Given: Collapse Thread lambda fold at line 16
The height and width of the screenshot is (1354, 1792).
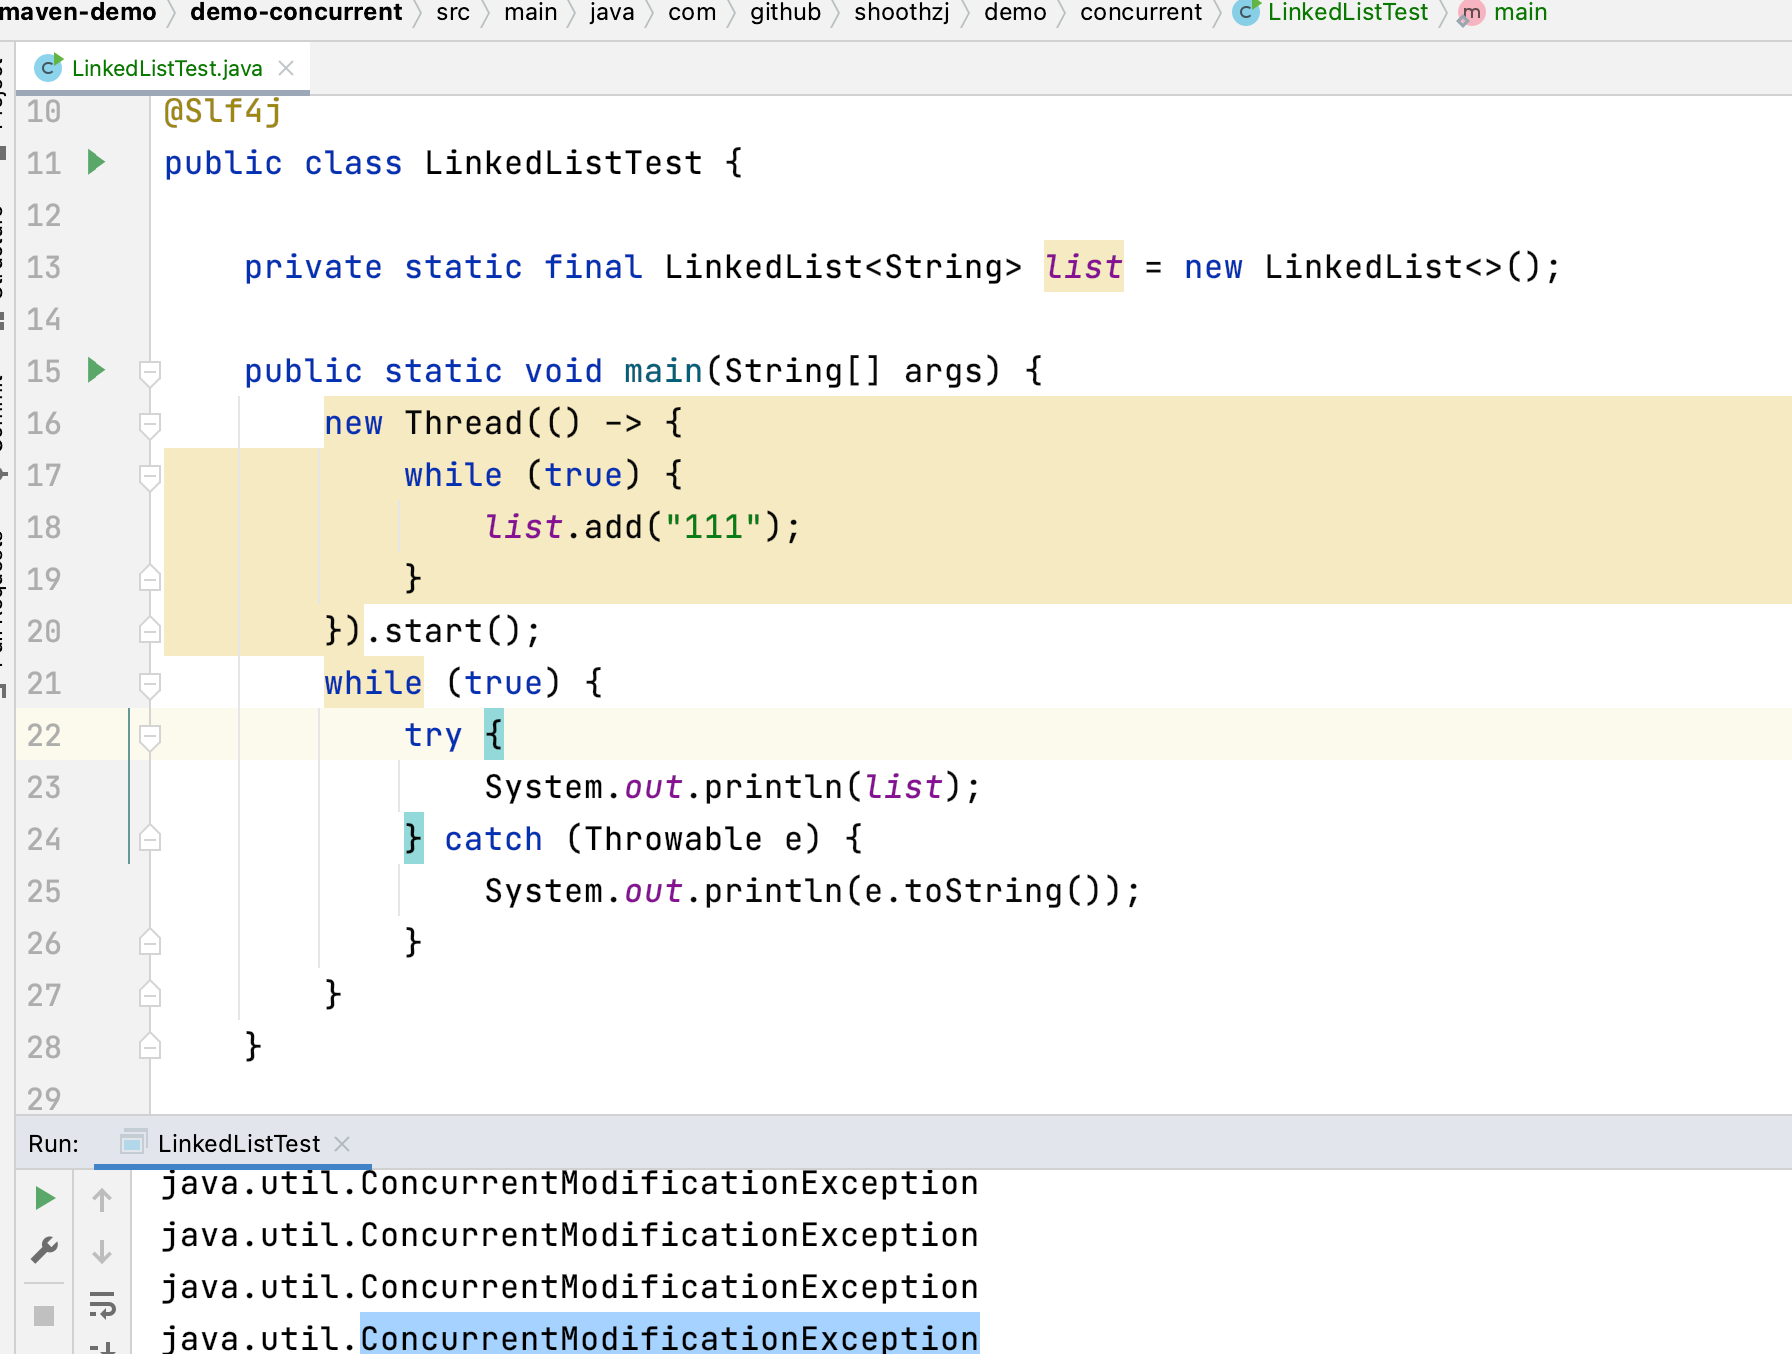Looking at the screenshot, I should (x=150, y=424).
